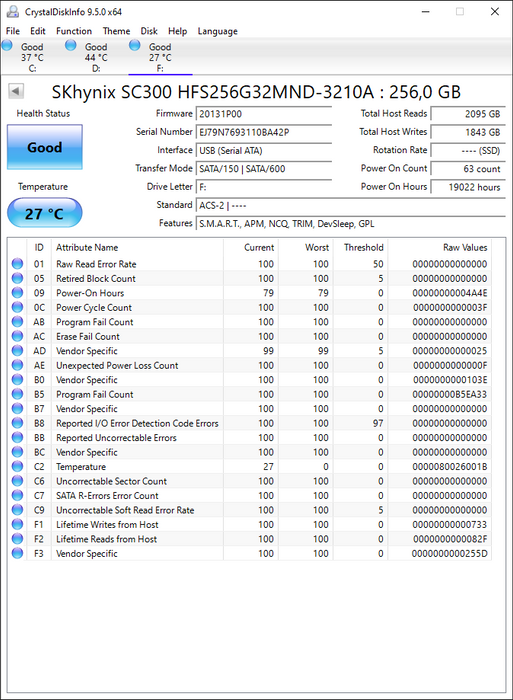The image size is (513, 700).
Task: Open the Function menu
Action: point(74,31)
